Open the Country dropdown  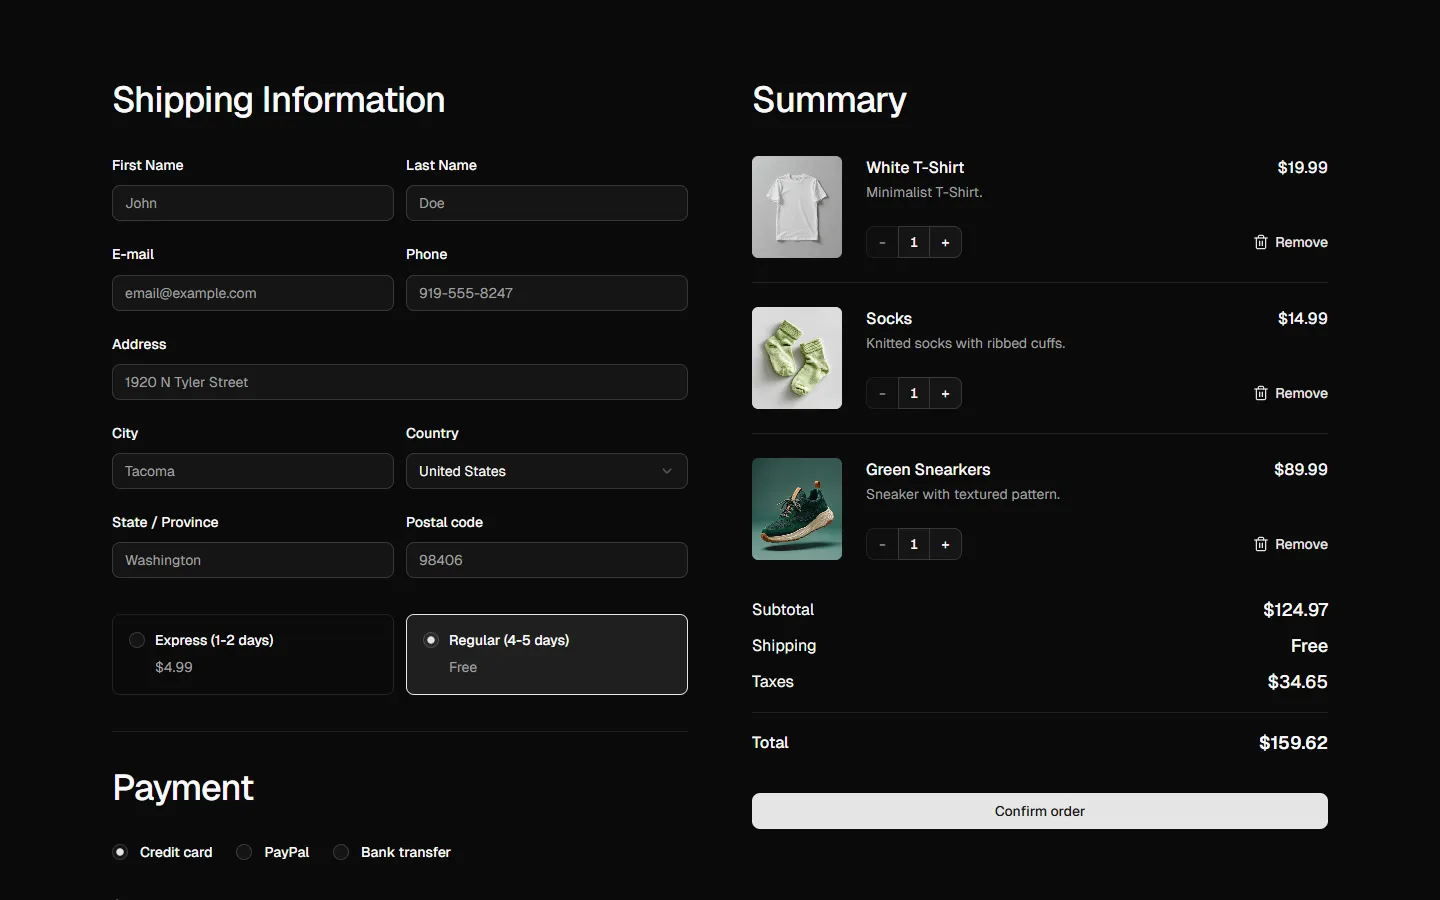tap(546, 471)
